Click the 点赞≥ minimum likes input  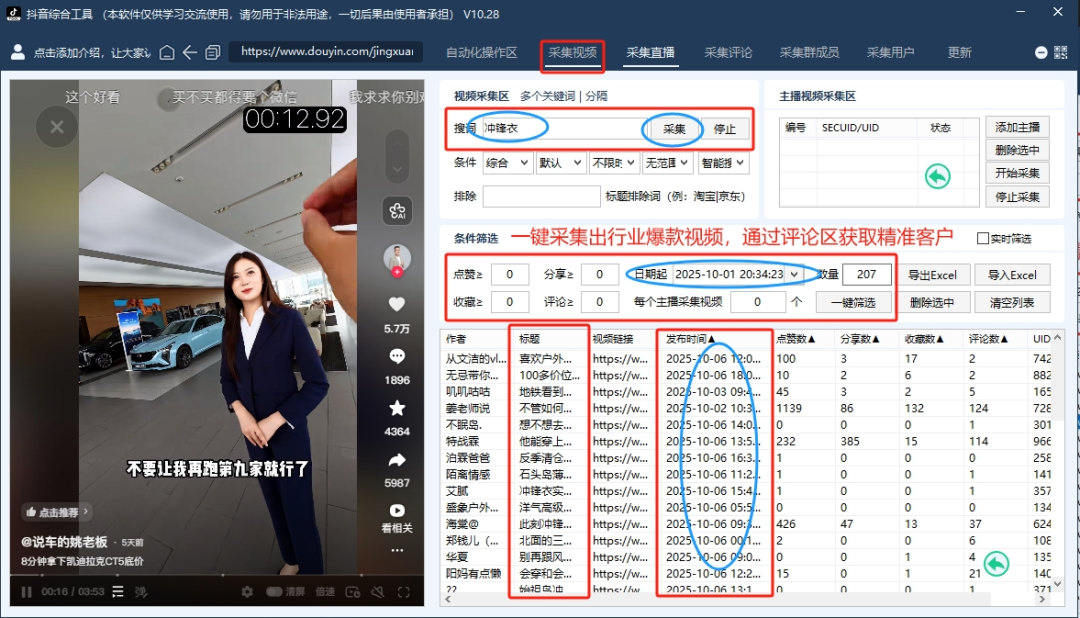coord(510,274)
